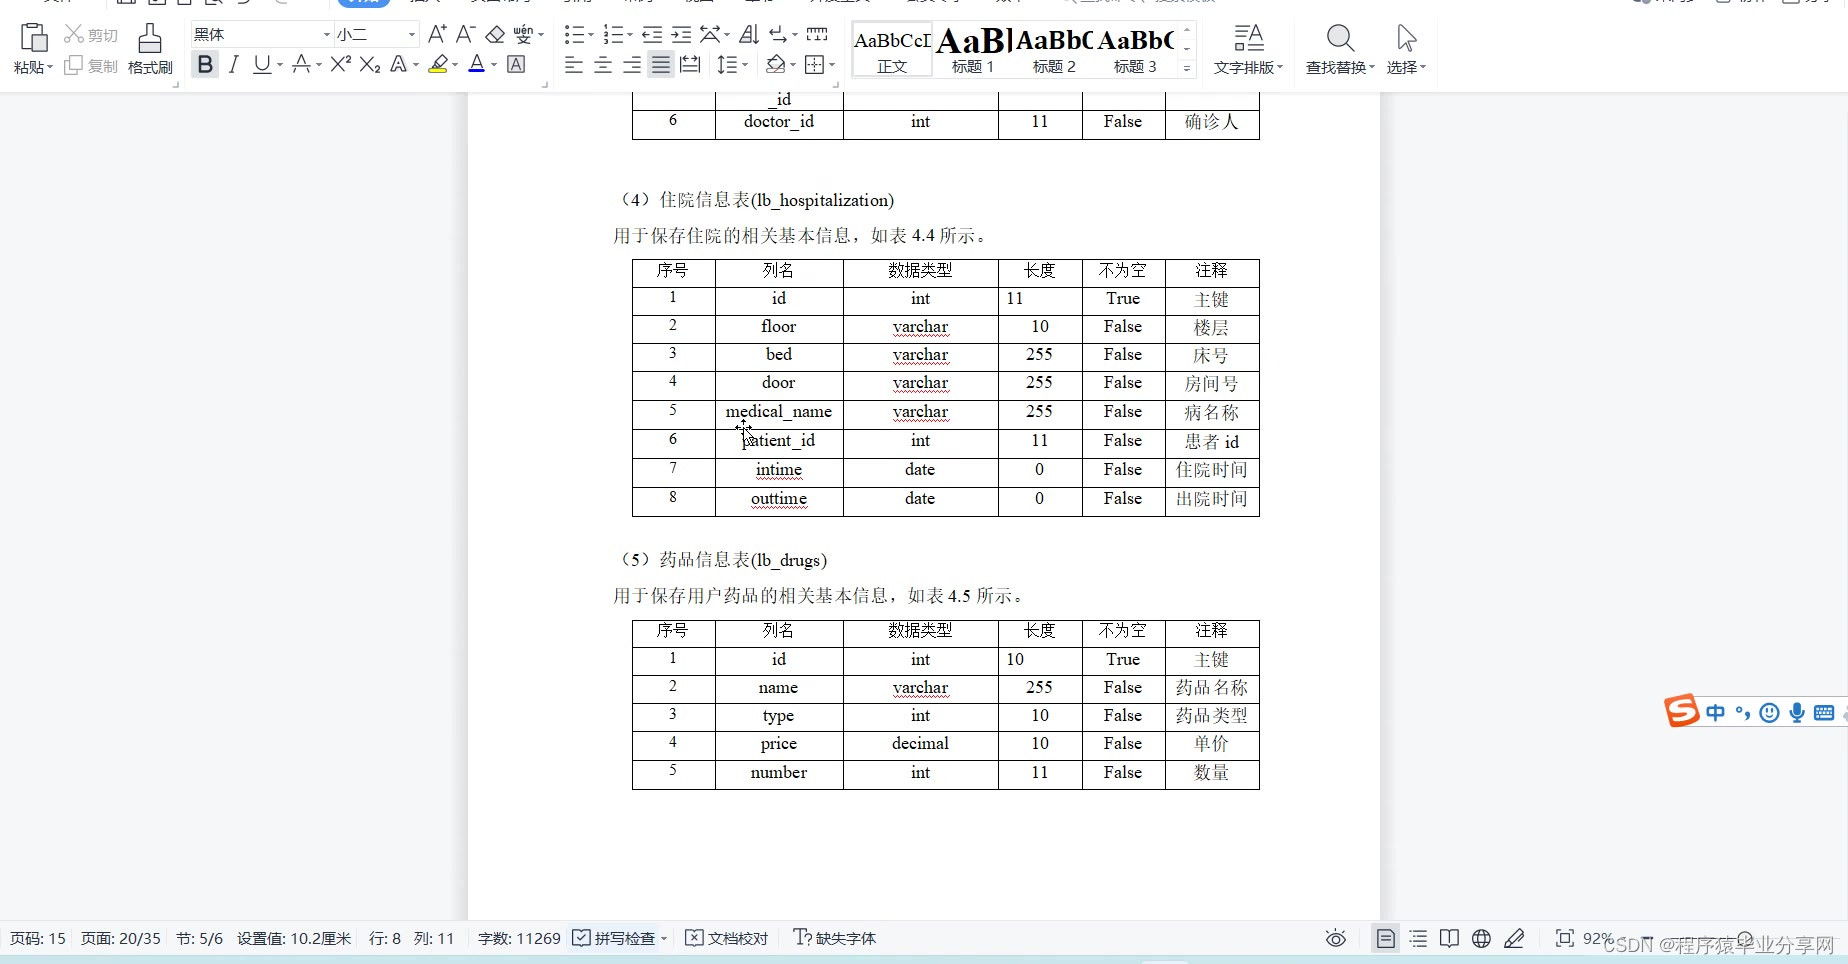Open the 文字排版 text layout menu
Screen dimensions: 1848x964
[x=1248, y=49]
